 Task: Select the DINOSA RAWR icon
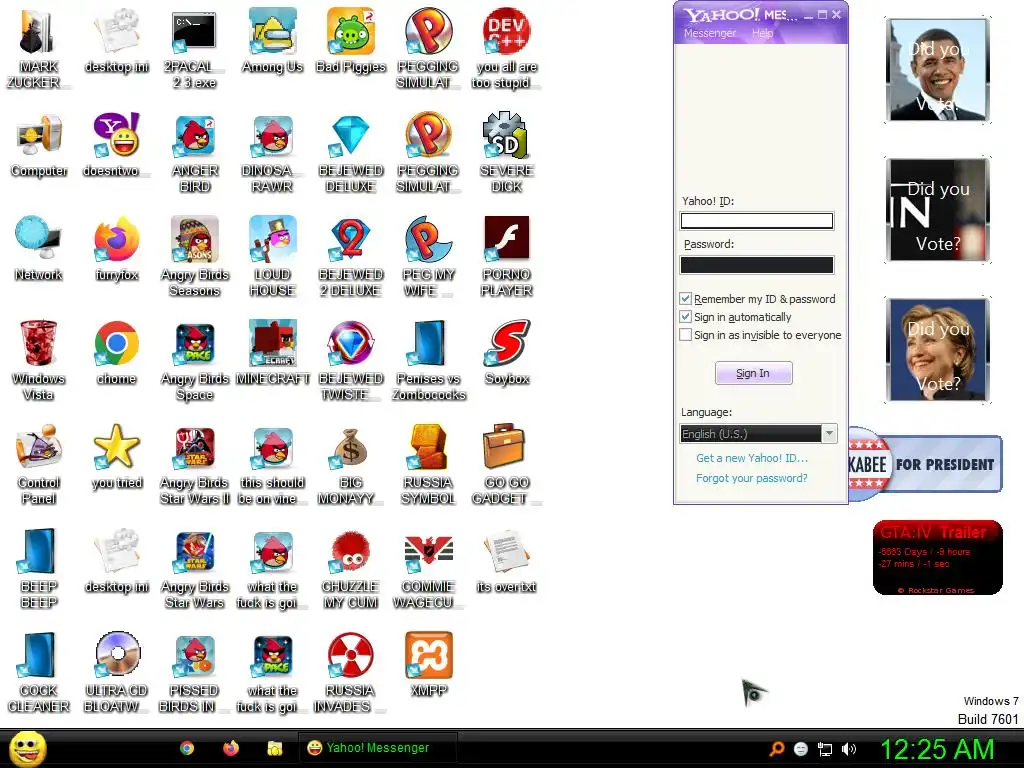click(272, 152)
